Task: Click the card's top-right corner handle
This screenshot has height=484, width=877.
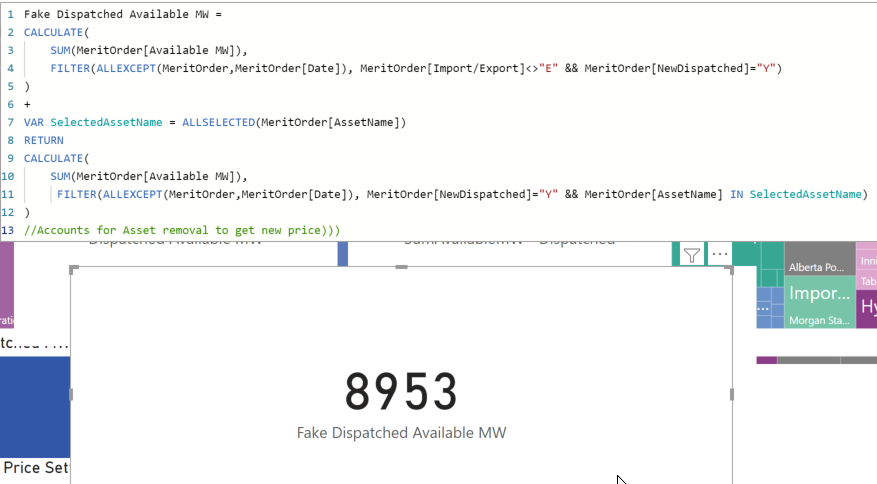Action: coord(729,270)
